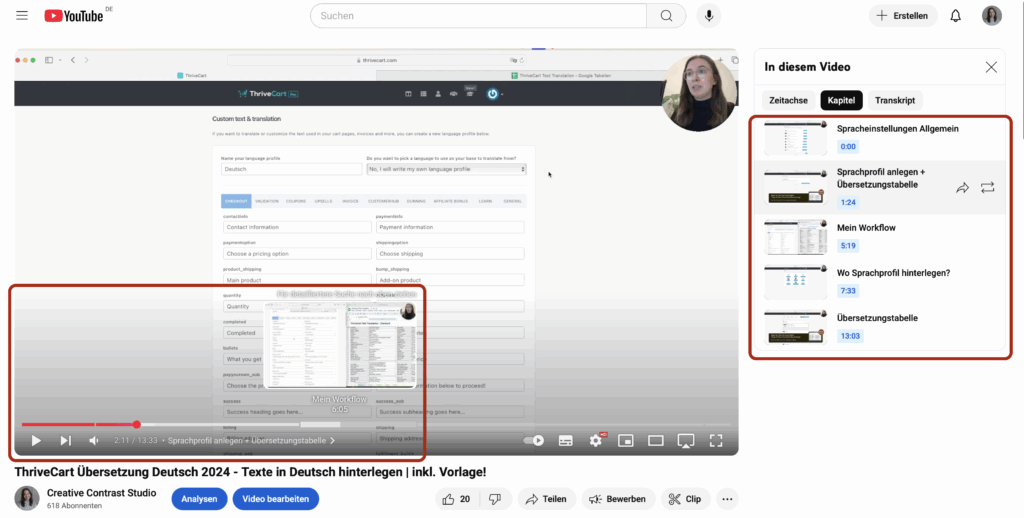The width and height of the screenshot is (1024, 518).
Task: Open thumbnail of 'Sprachprofil anlegen + Übersetzungstabelle' chapter
Action: coord(795,187)
